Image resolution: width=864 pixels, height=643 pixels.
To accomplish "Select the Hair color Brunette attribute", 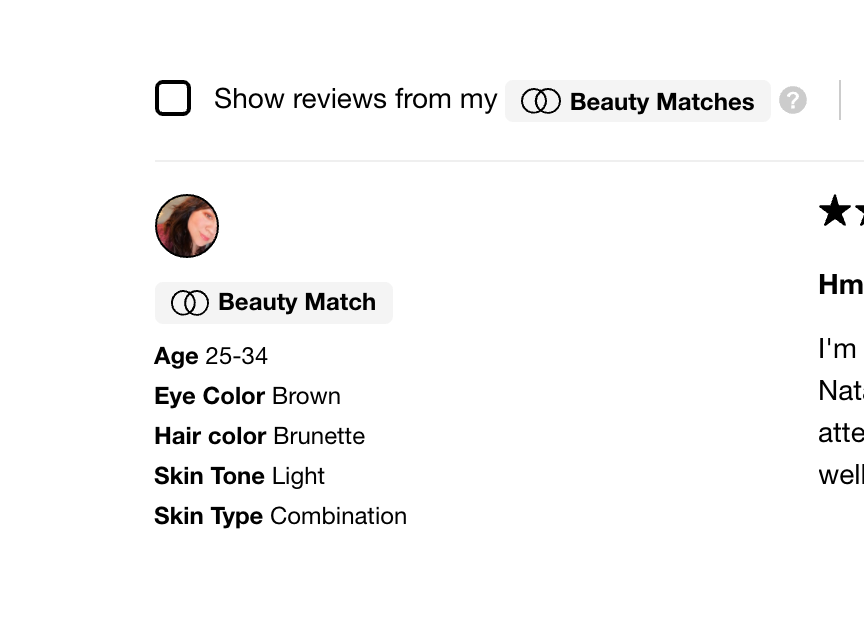I will click(x=259, y=436).
